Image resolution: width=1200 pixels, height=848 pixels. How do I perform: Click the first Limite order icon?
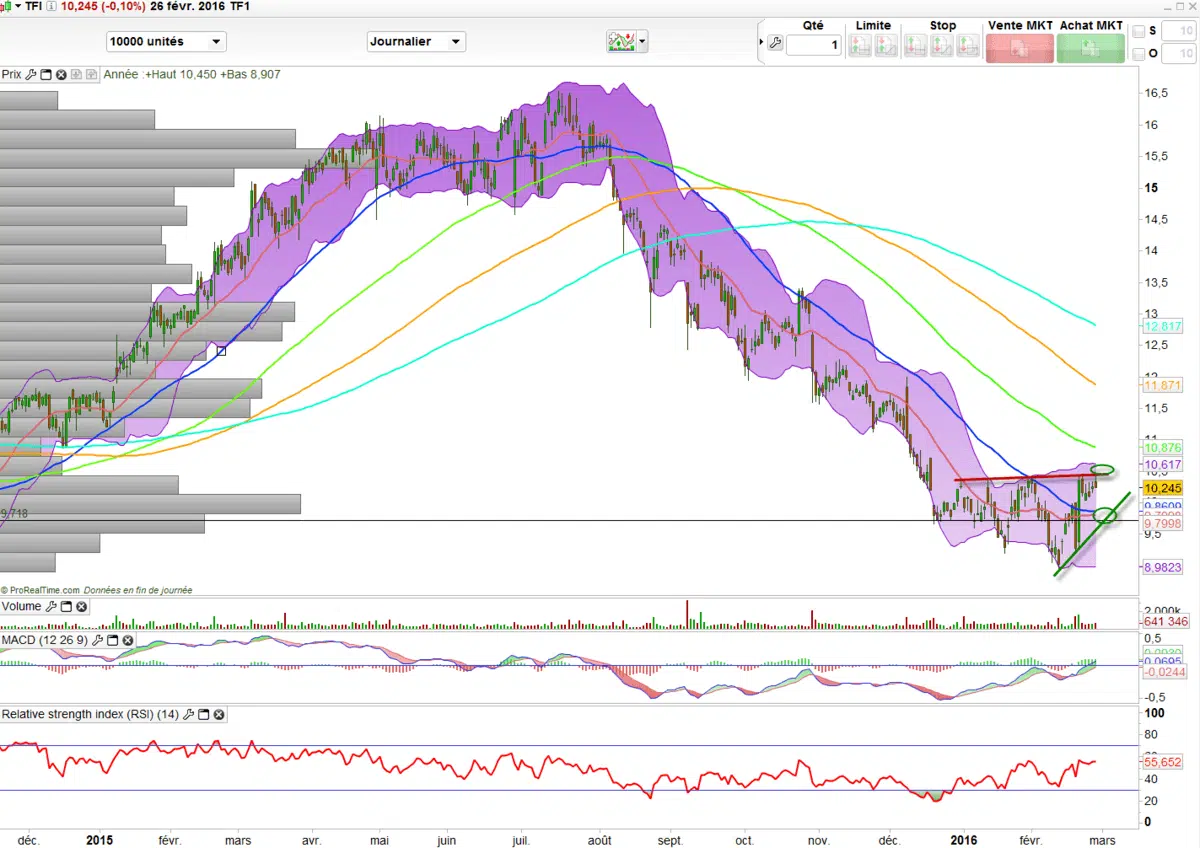tap(860, 45)
